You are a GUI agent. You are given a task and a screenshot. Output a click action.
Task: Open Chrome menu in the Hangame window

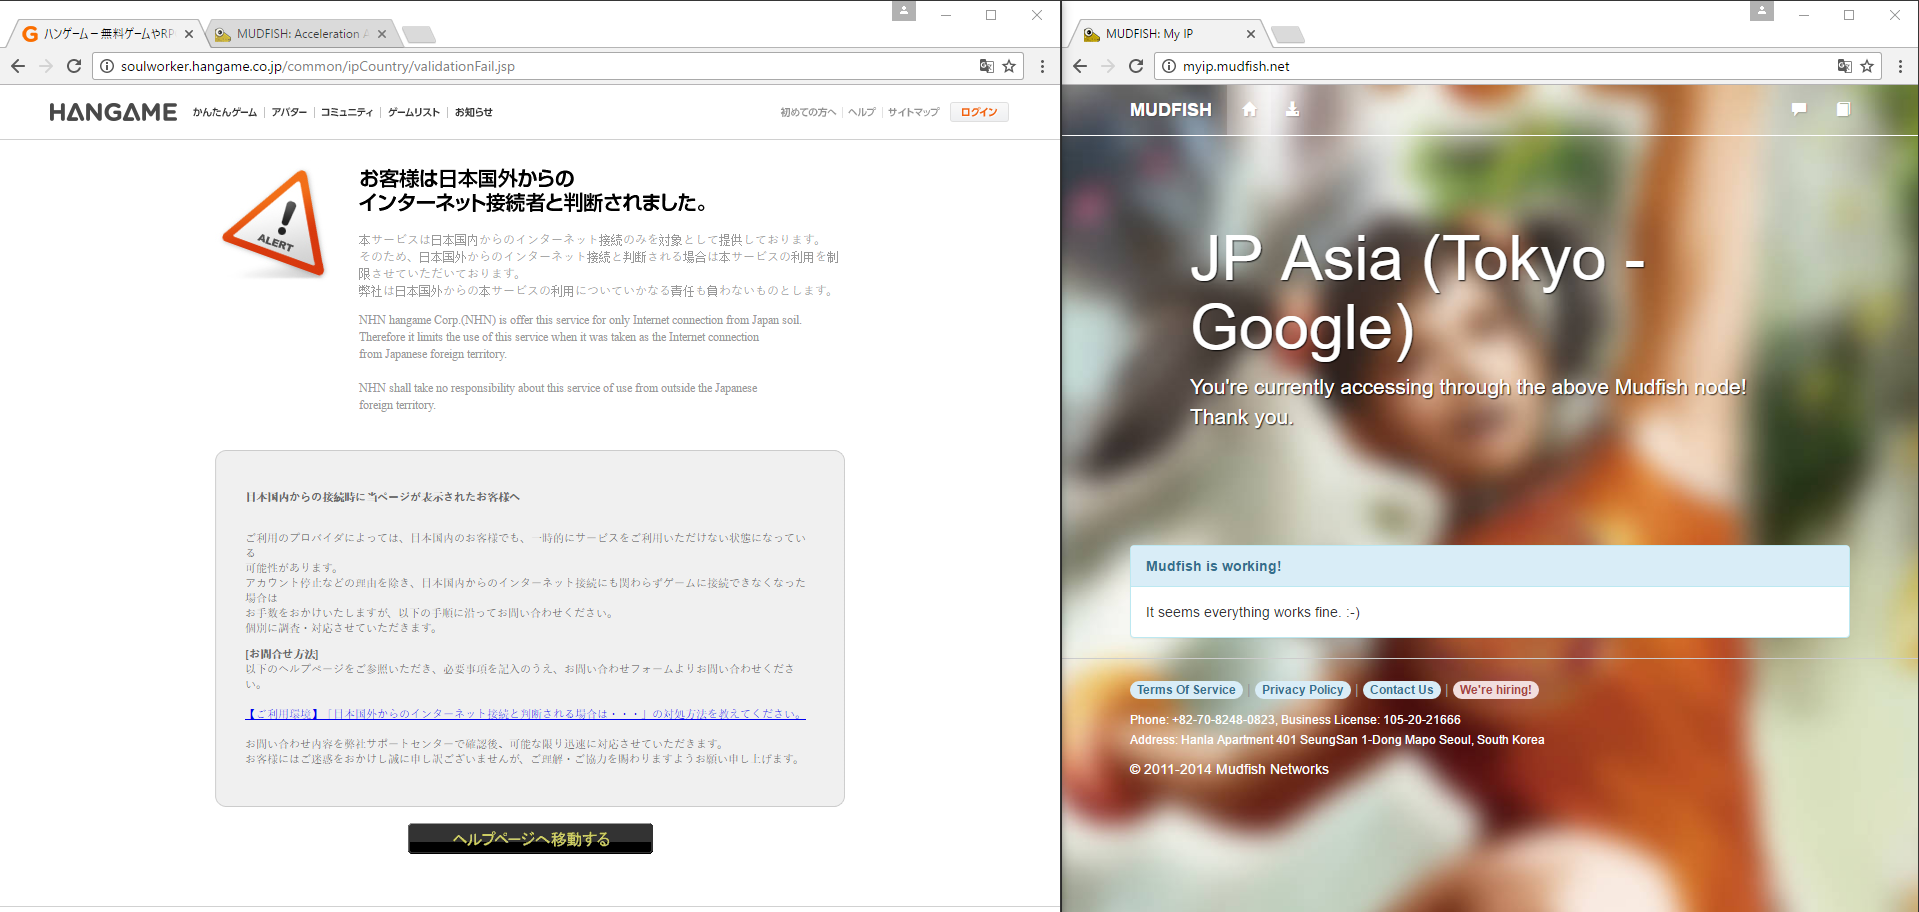[x=1042, y=66]
